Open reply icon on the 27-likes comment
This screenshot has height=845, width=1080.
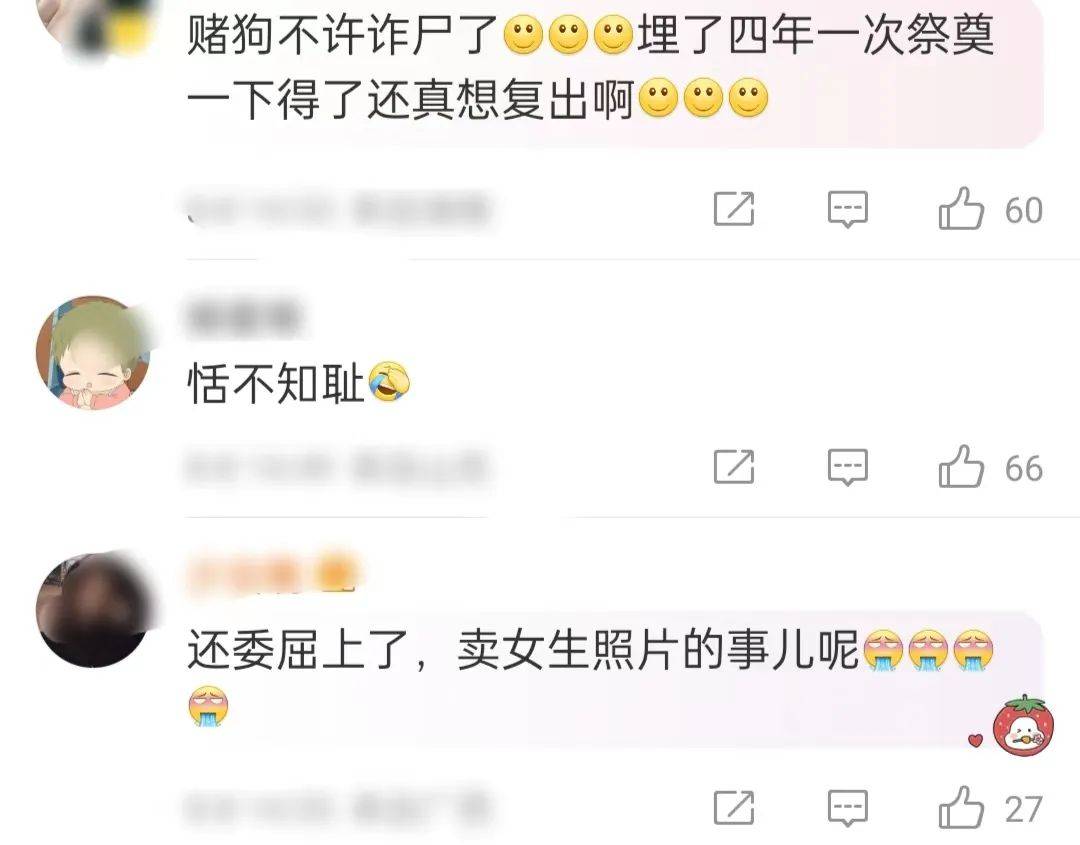pyautogui.click(x=848, y=808)
